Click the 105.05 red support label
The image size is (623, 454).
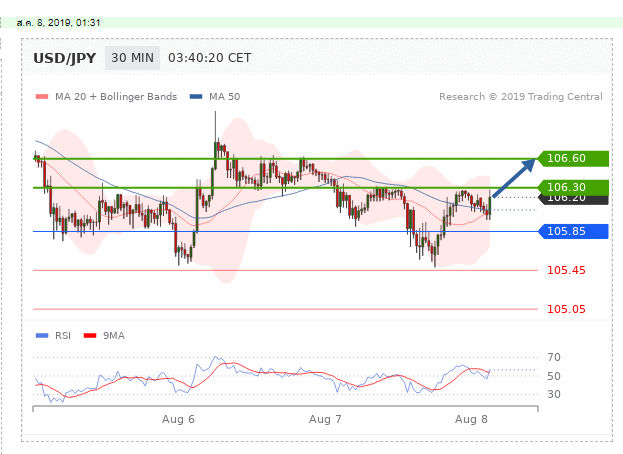566,309
